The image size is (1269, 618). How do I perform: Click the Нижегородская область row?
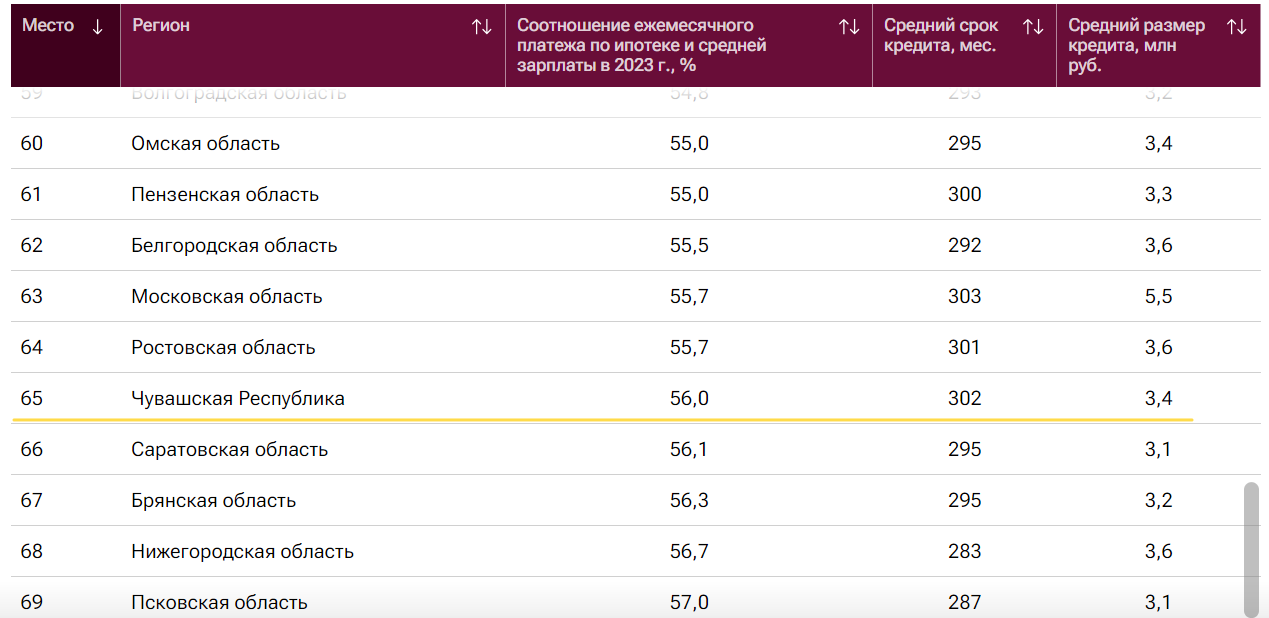tap(242, 552)
